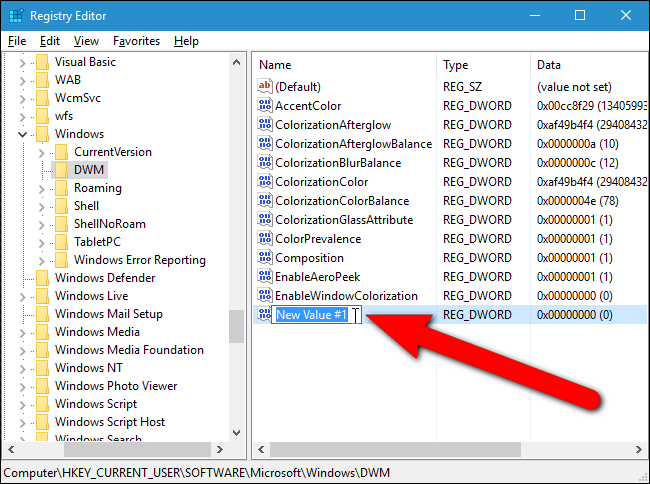The image size is (650, 484).
Task: Open the File menu
Action: (17, 41)
